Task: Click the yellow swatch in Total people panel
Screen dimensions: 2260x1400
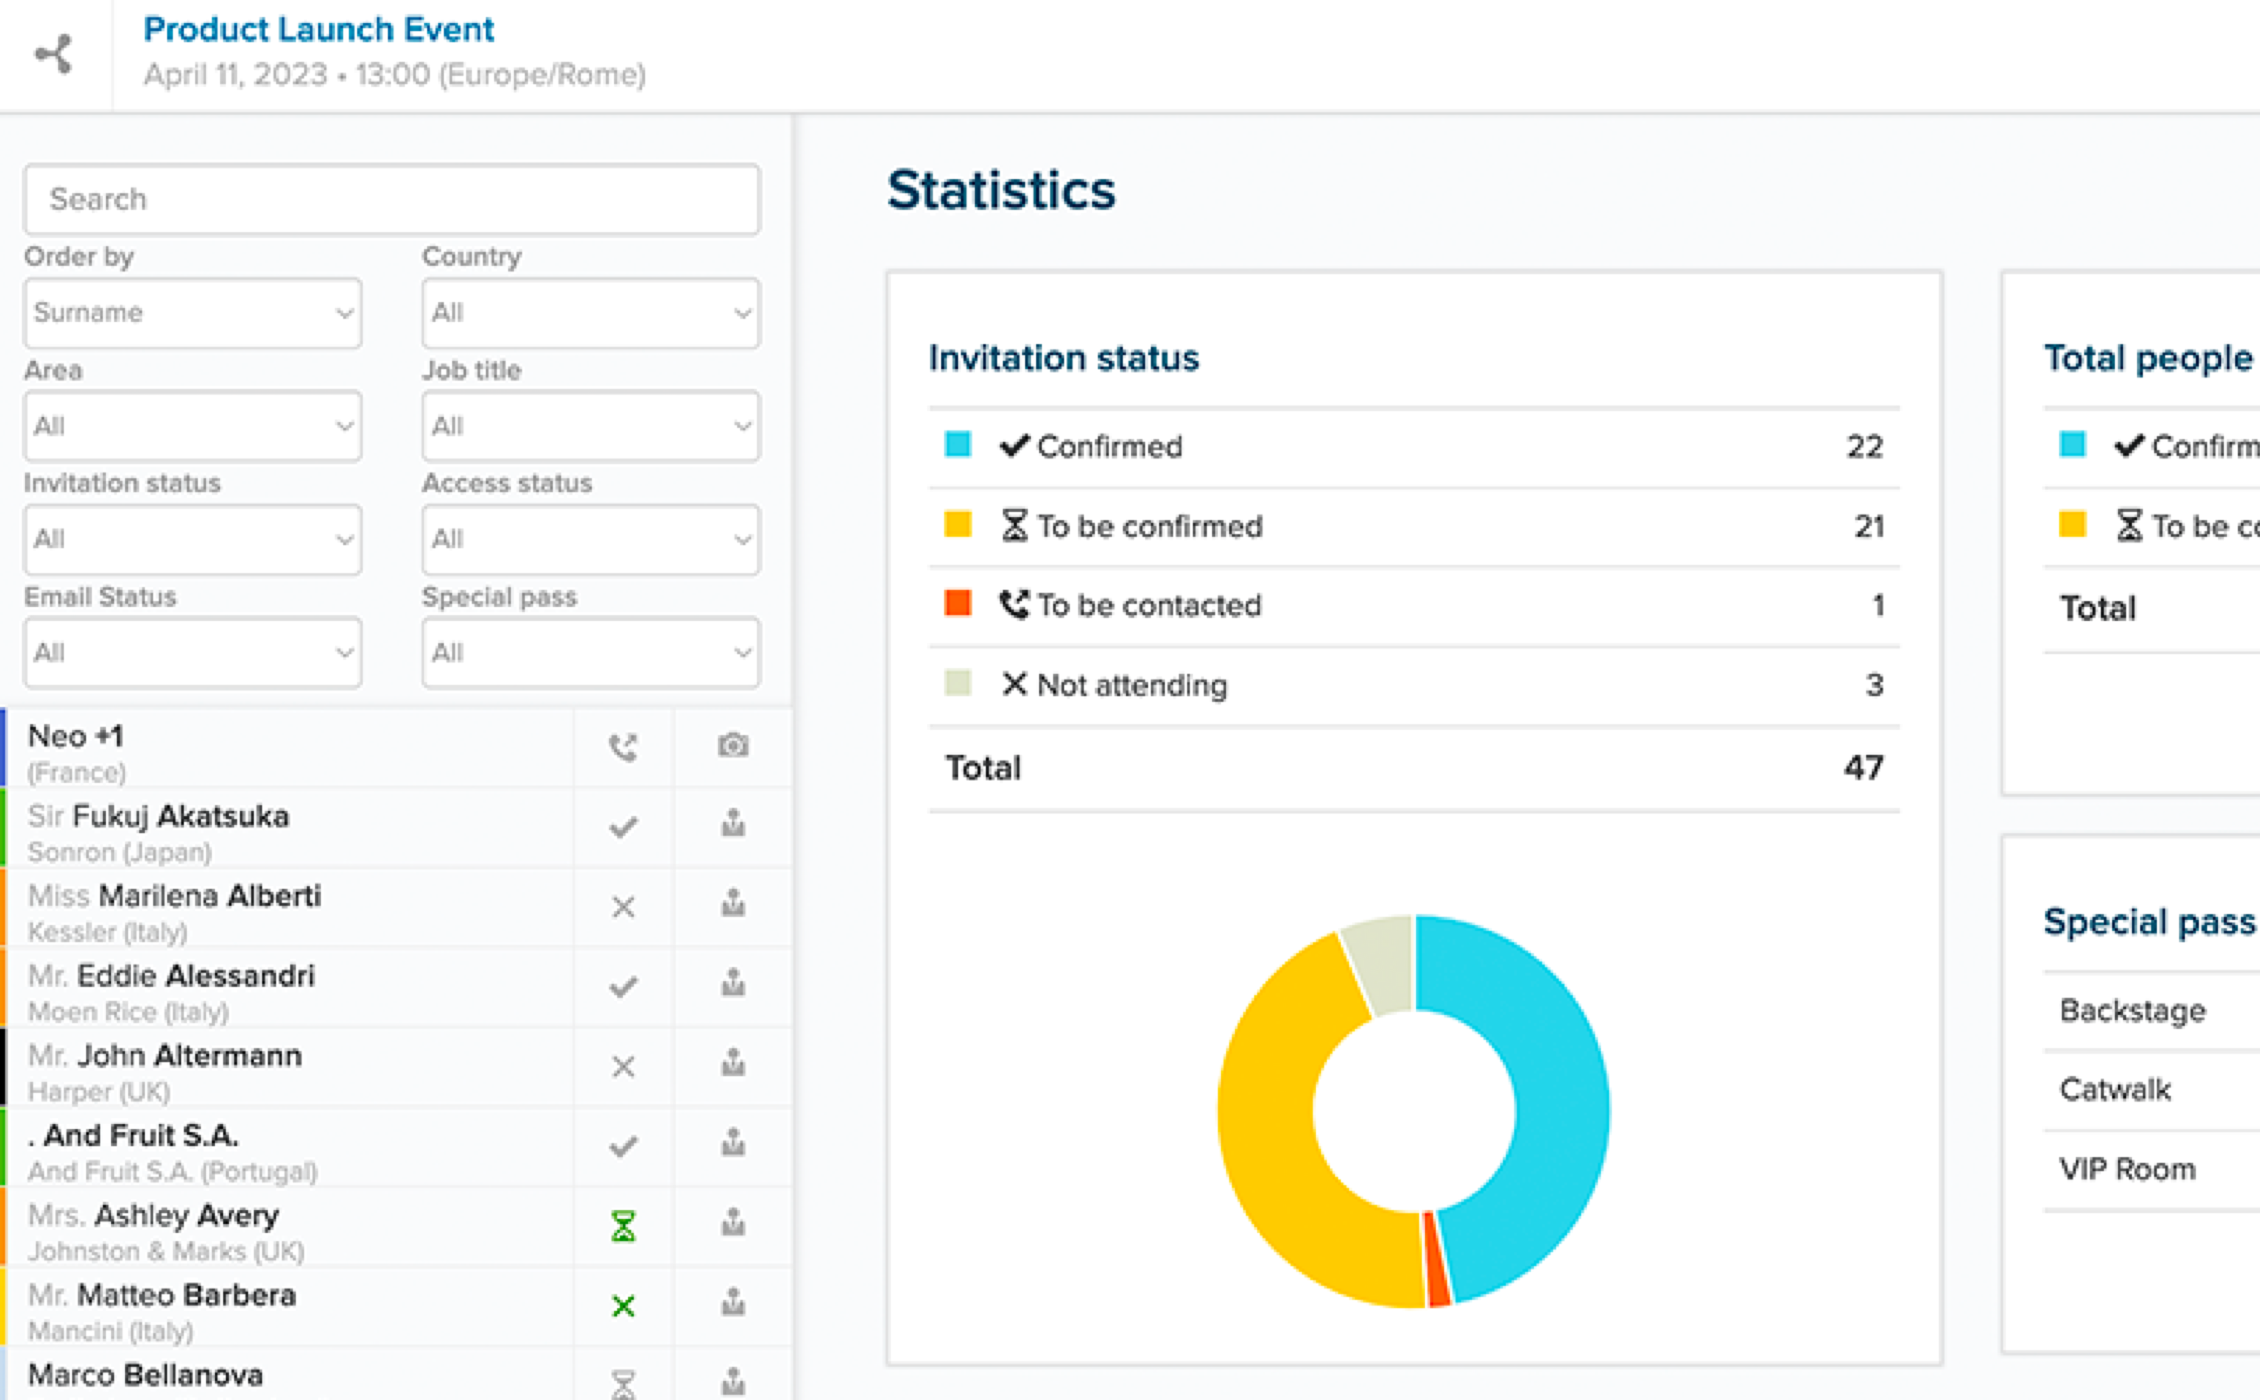Action: click(x=2073, y=524)
